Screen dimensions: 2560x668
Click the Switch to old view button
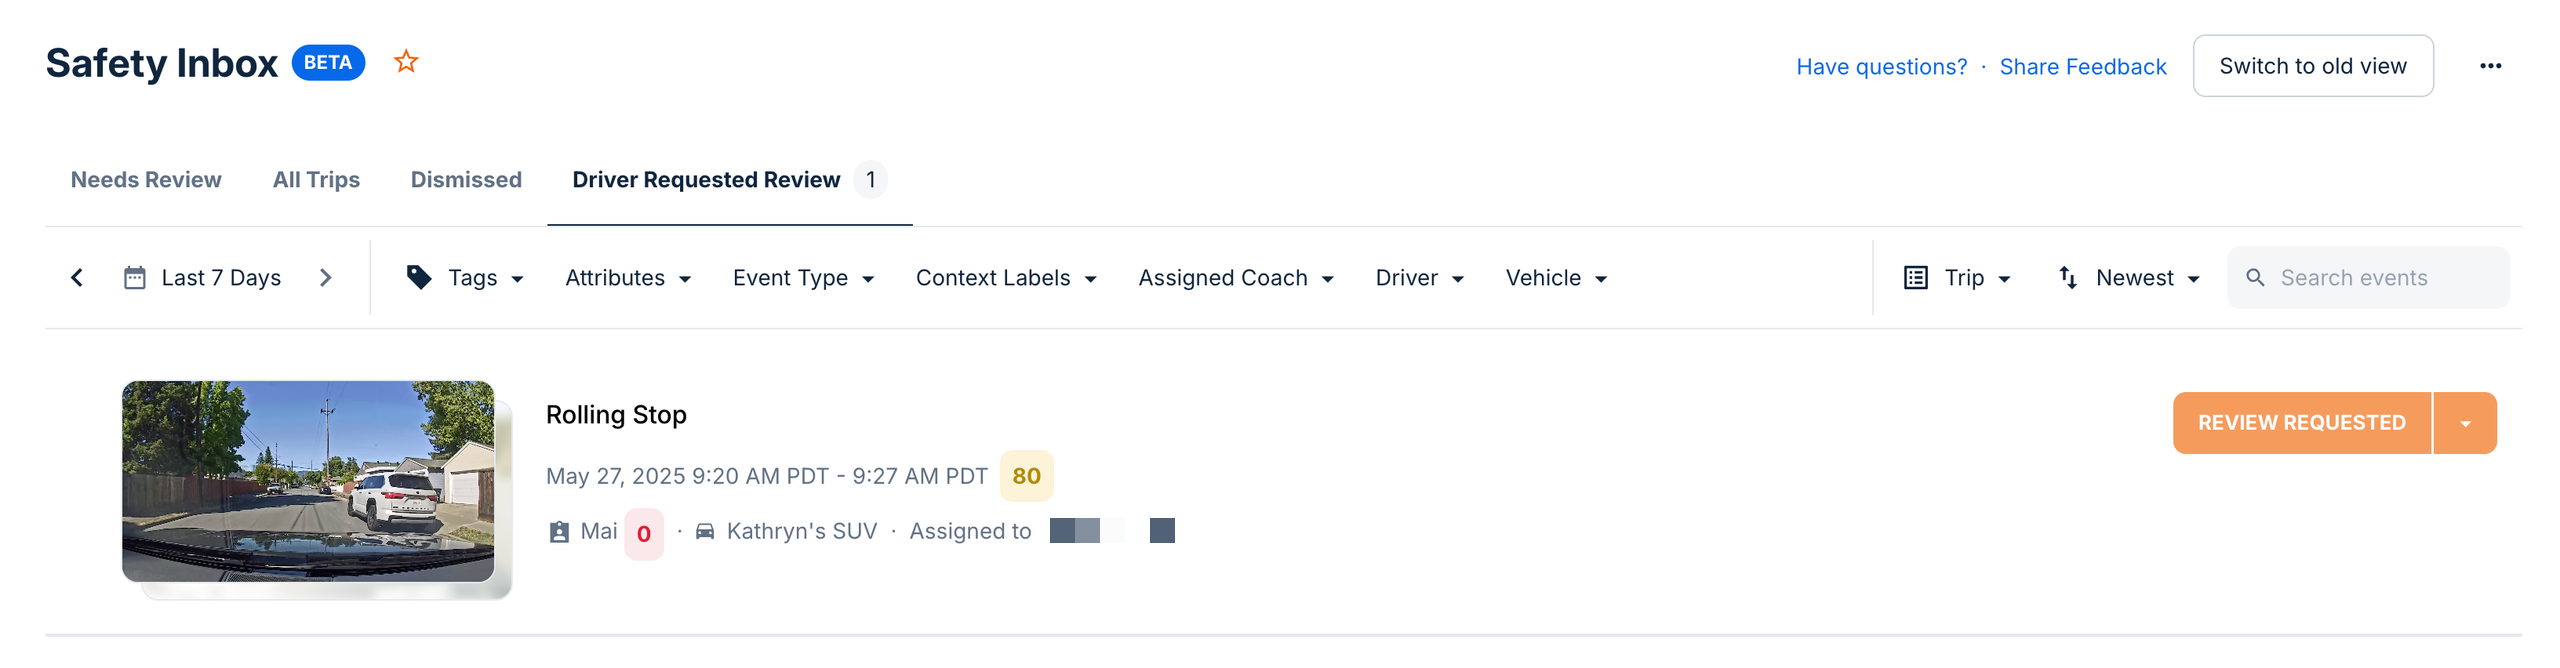pos(2312,66)
